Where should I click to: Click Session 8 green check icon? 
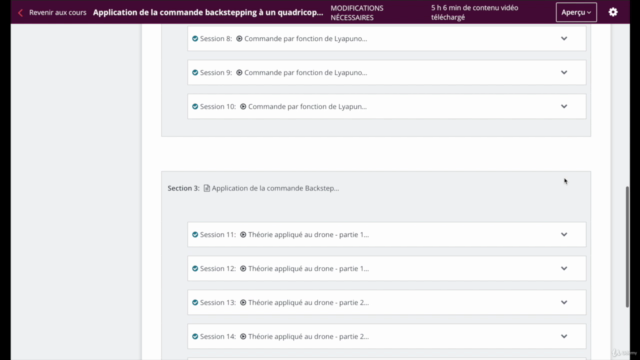pos(195,39)
